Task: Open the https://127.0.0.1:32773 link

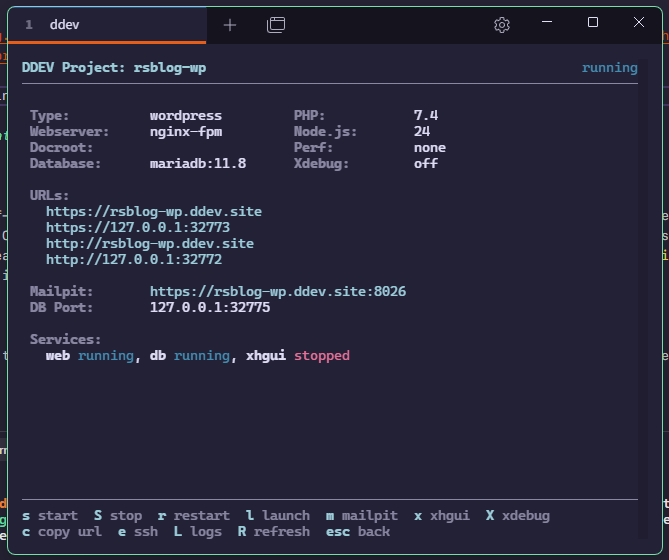Action: (x=138, y=227)
